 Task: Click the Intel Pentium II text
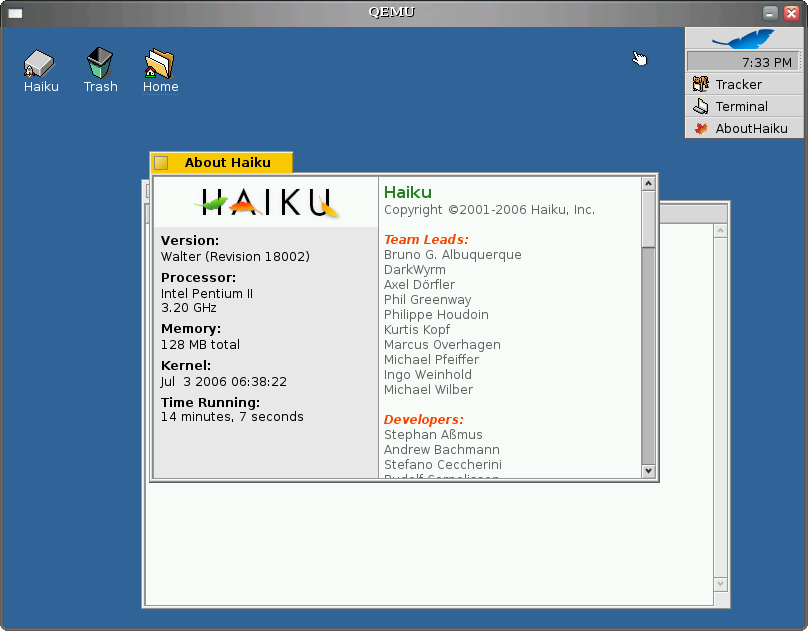[207, 294]
